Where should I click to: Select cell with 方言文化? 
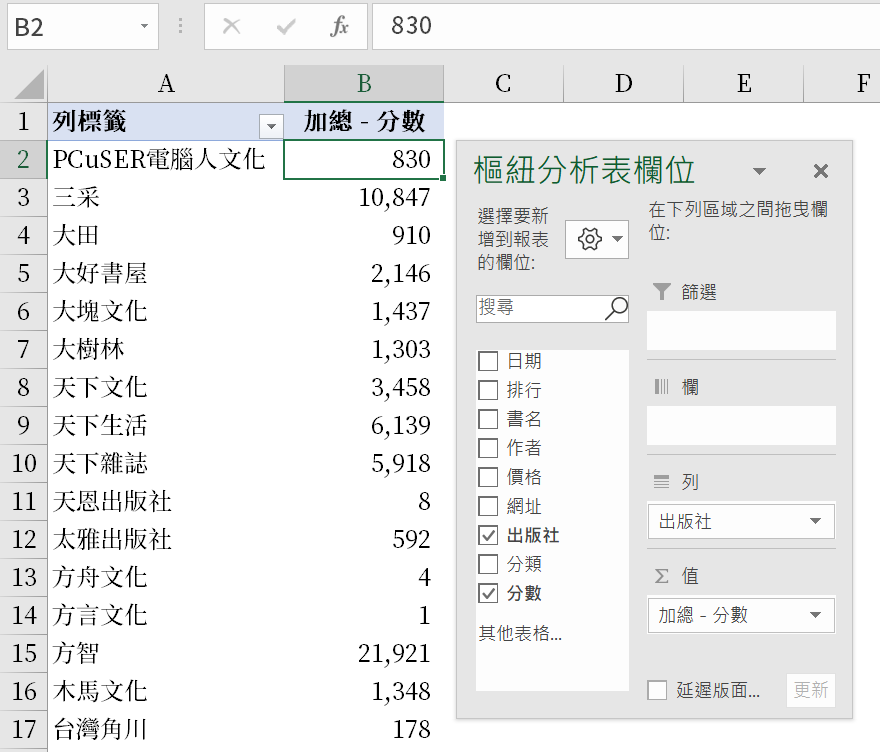[166, 616]
